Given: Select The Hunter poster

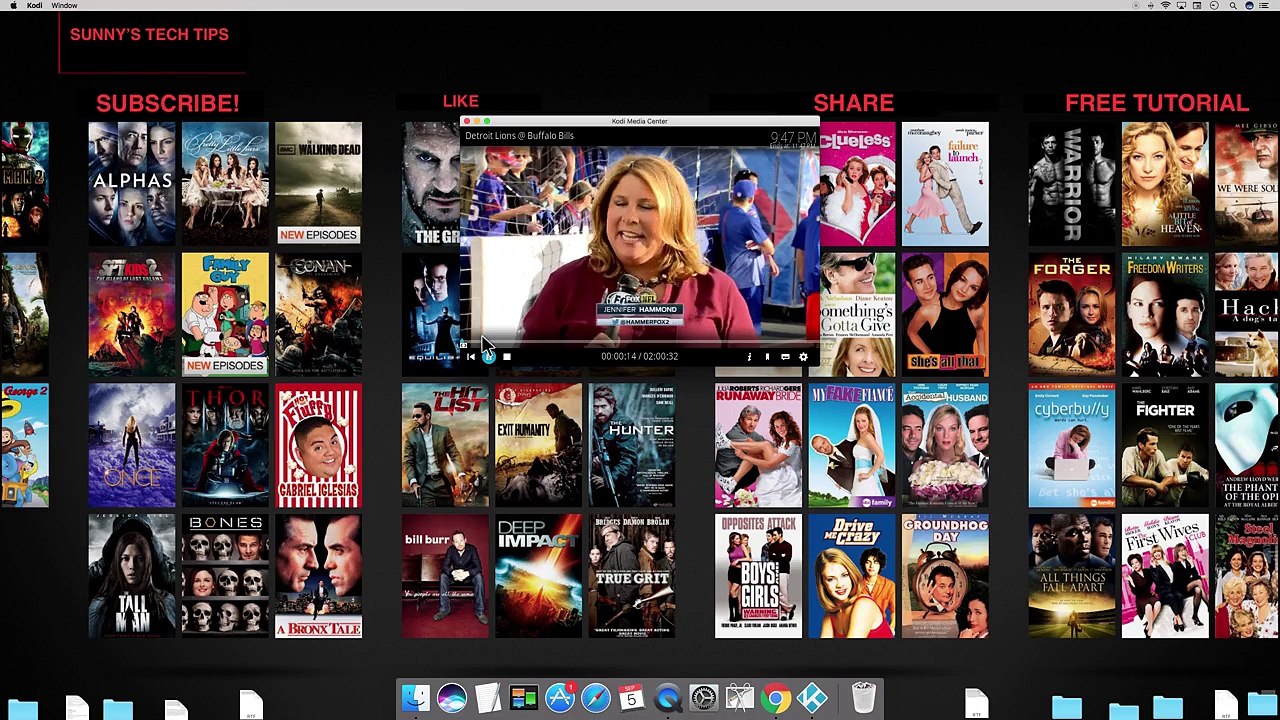Looking at the screenshot, I should 632,445.
